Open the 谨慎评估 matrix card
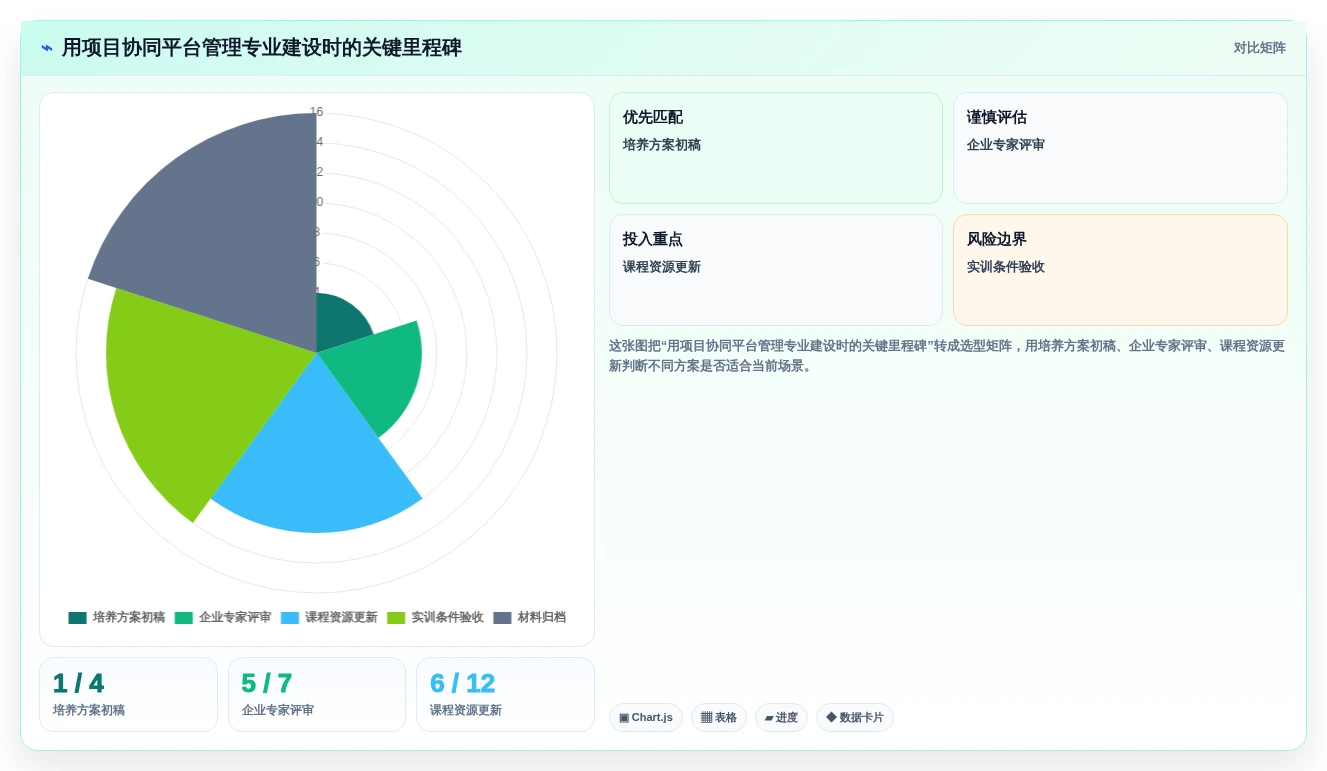 [1120, 148]
